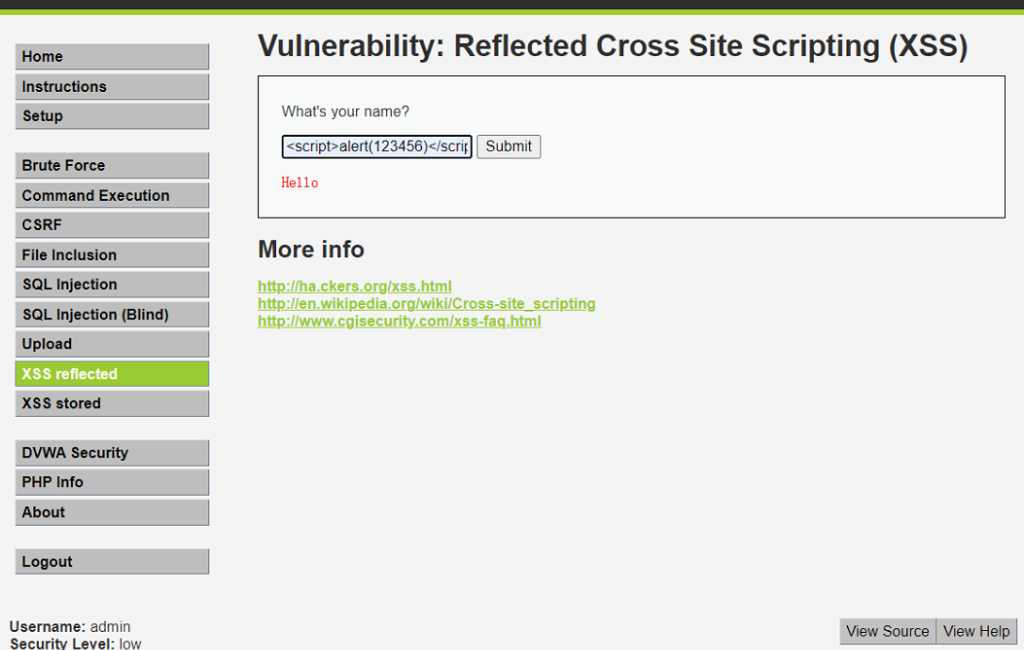Open the Setup page
Screen dimensions: 1024x650
click(111, 116)
